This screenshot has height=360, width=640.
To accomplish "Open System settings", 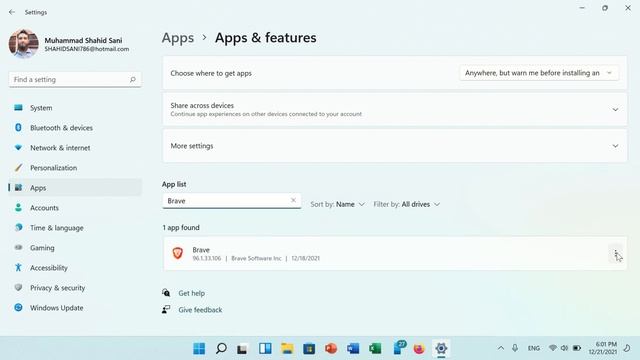I will point(75,108).
